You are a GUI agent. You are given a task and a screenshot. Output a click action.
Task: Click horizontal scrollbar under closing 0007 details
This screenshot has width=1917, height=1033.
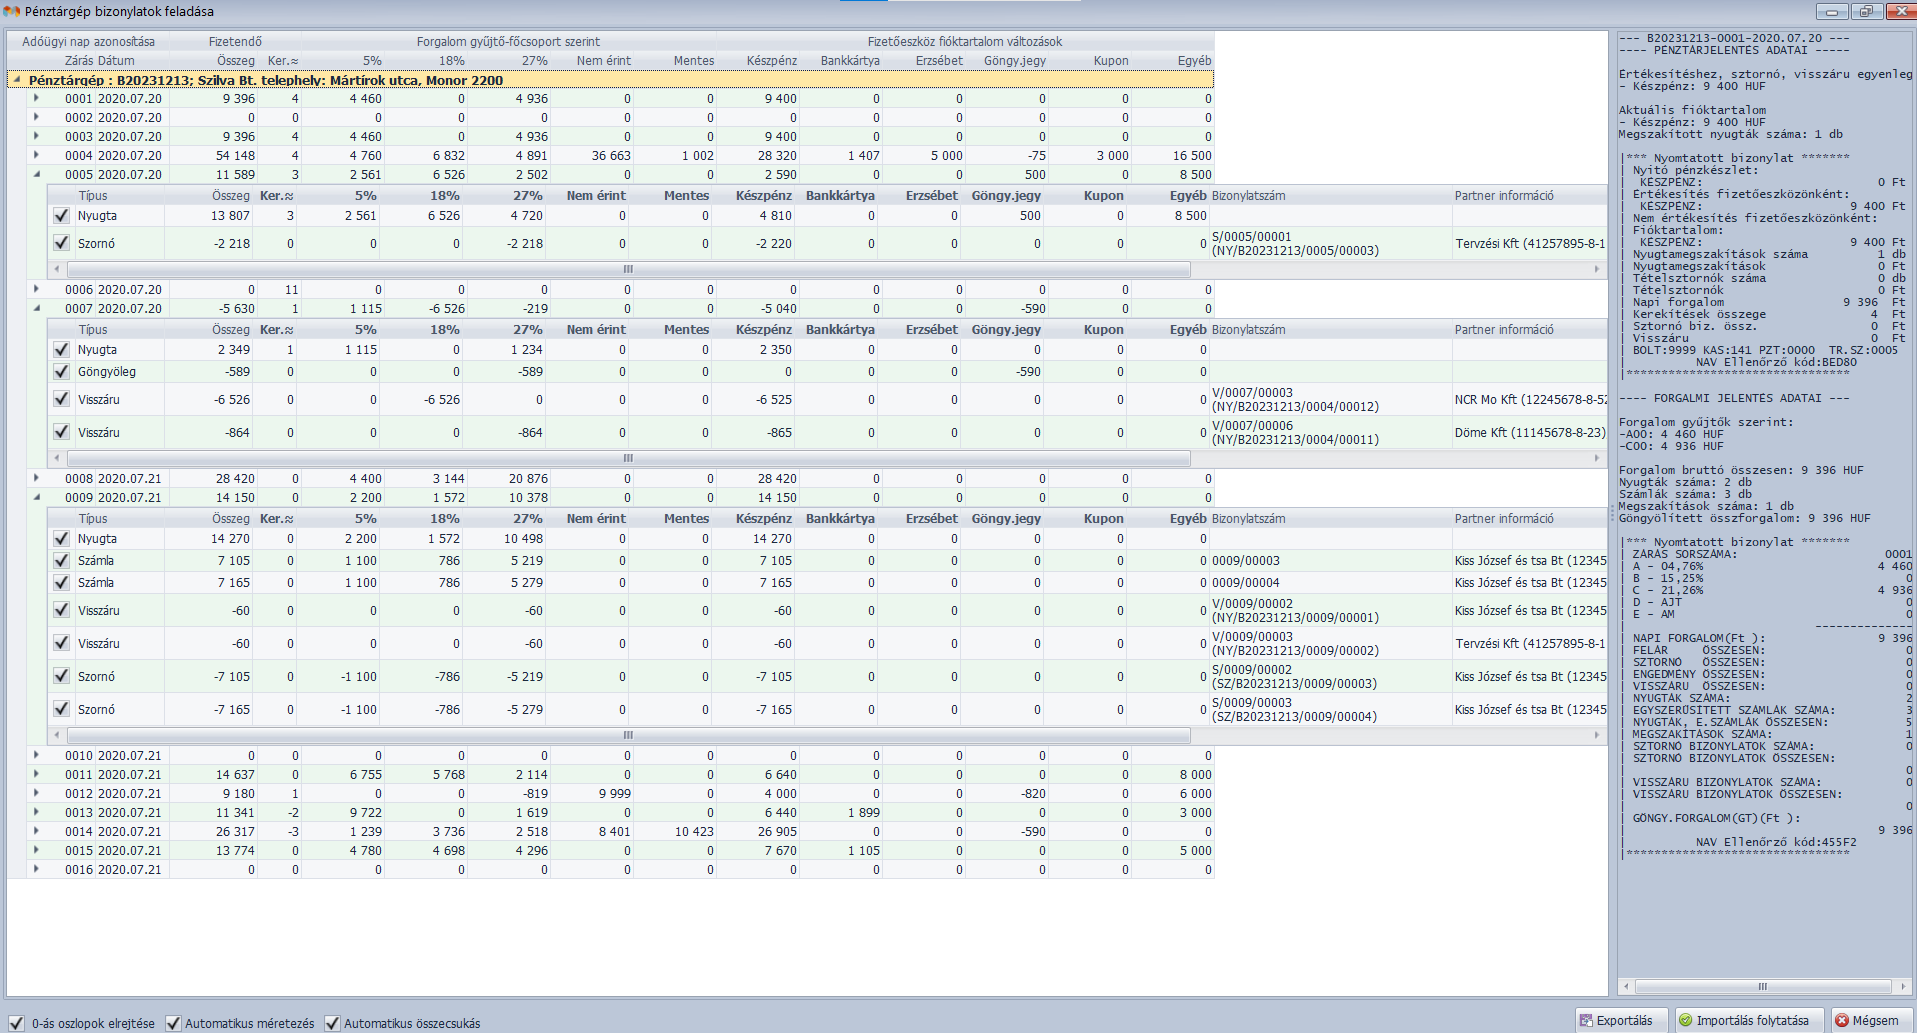[x=627, y=458]
